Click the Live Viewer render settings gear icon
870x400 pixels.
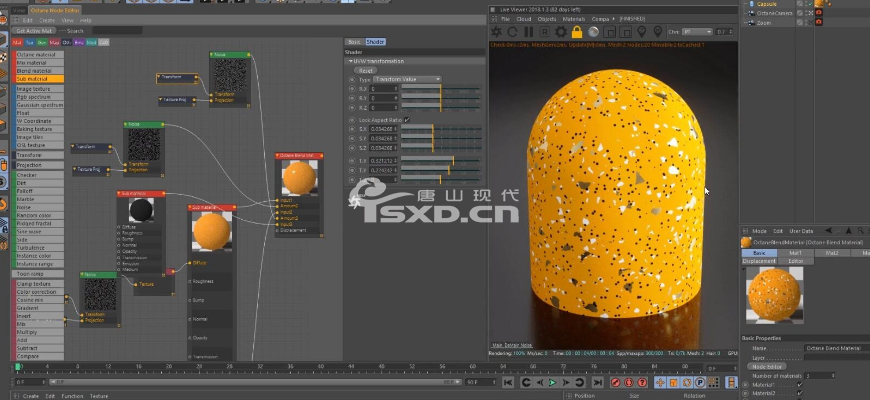pos(560,32)
